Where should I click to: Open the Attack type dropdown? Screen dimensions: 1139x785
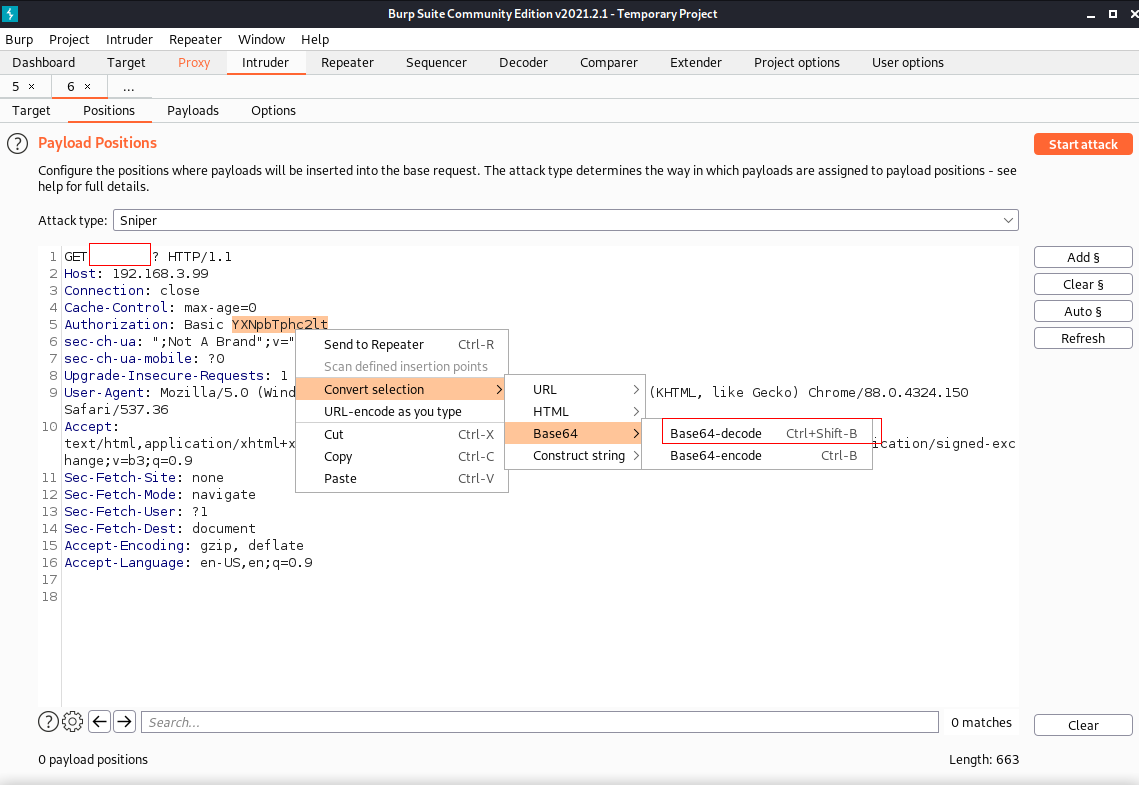coord(566,220)
